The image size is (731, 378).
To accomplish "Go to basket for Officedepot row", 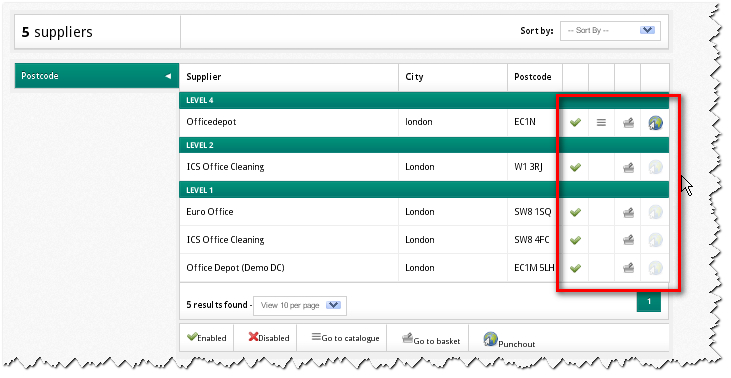I will (x=628, y=123).
